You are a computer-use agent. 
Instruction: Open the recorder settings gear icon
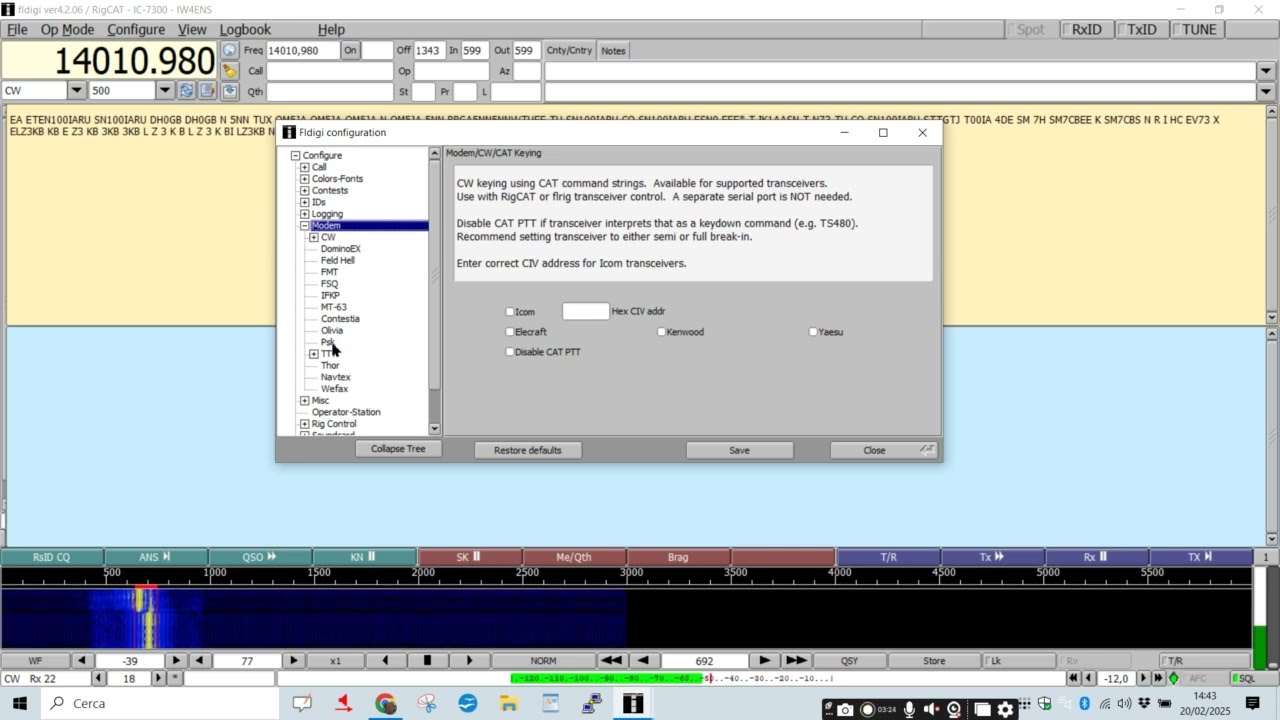pyautogui.click(x=1005, y=710)
